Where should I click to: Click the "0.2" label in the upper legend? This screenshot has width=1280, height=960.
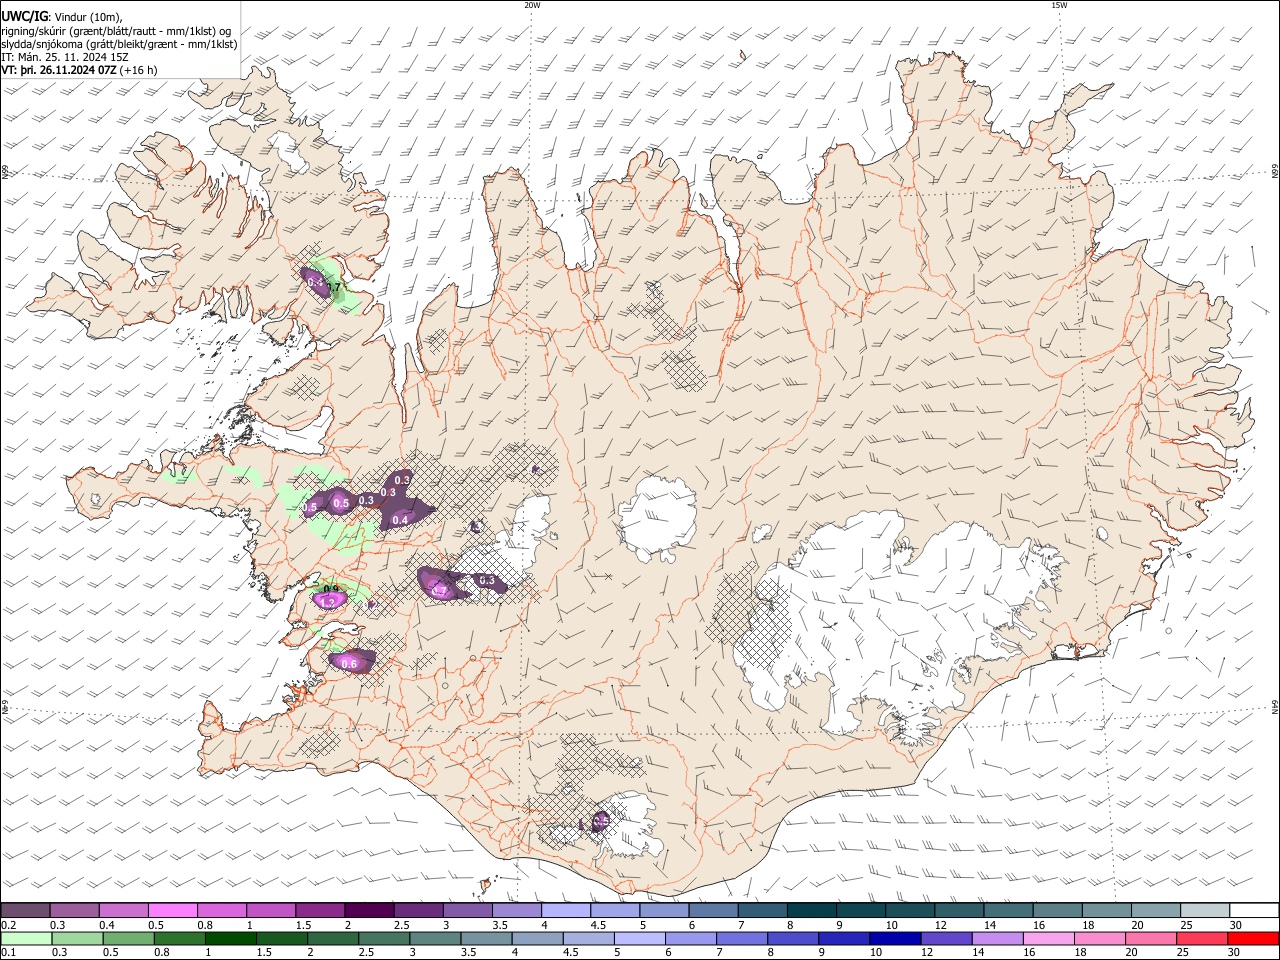click(8, 925)
